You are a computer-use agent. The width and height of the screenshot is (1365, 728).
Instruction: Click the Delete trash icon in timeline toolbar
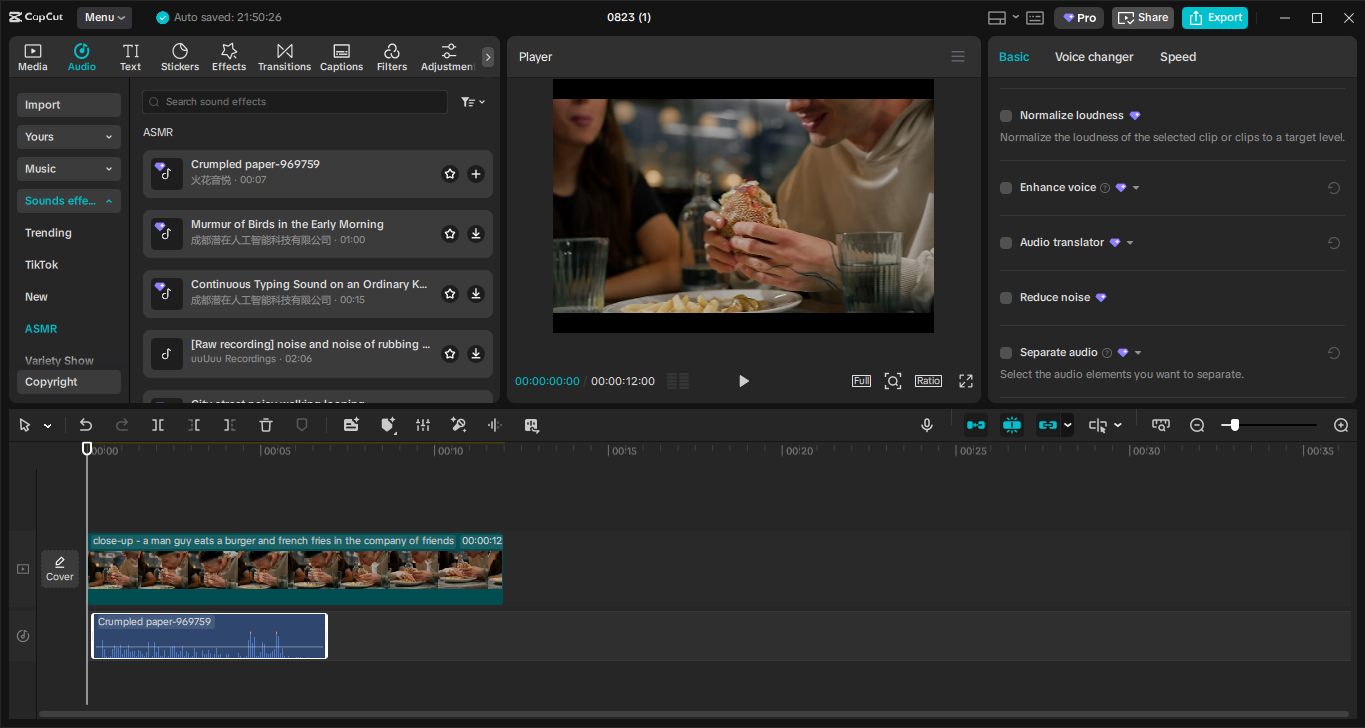click(266, 425)
